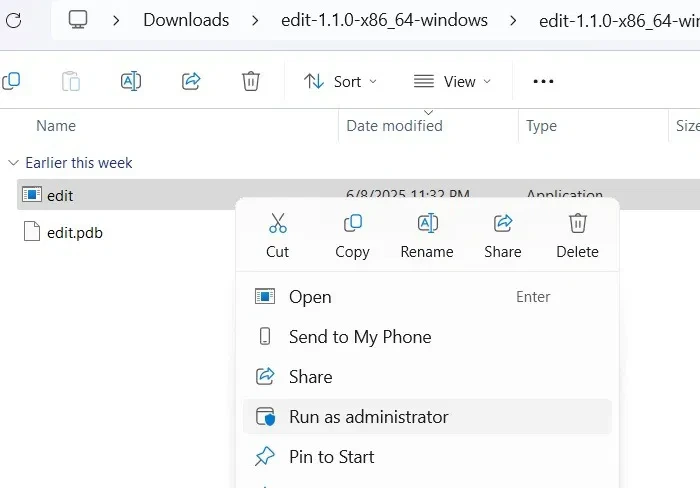Viewport: 700px width, 488px height.
Task: Open the View dropdown menu
Action: 453,81
